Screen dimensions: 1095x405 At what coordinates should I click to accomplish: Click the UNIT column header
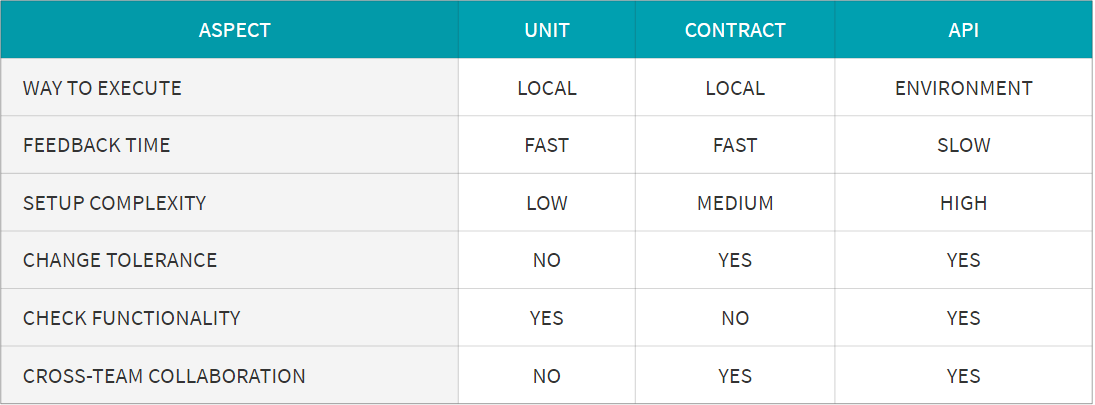coord(547,31)
